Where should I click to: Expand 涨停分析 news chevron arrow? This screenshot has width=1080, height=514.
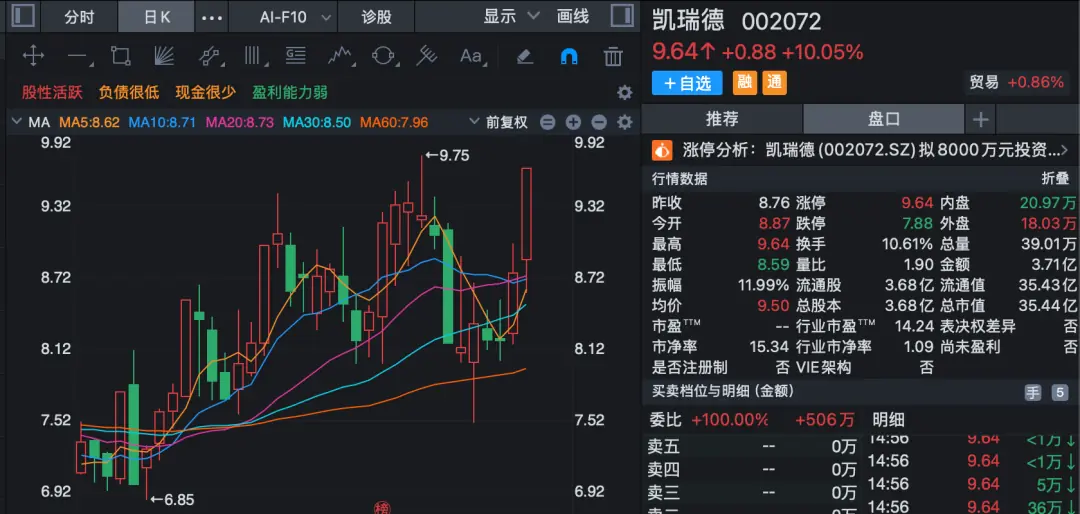(1067, 150)
